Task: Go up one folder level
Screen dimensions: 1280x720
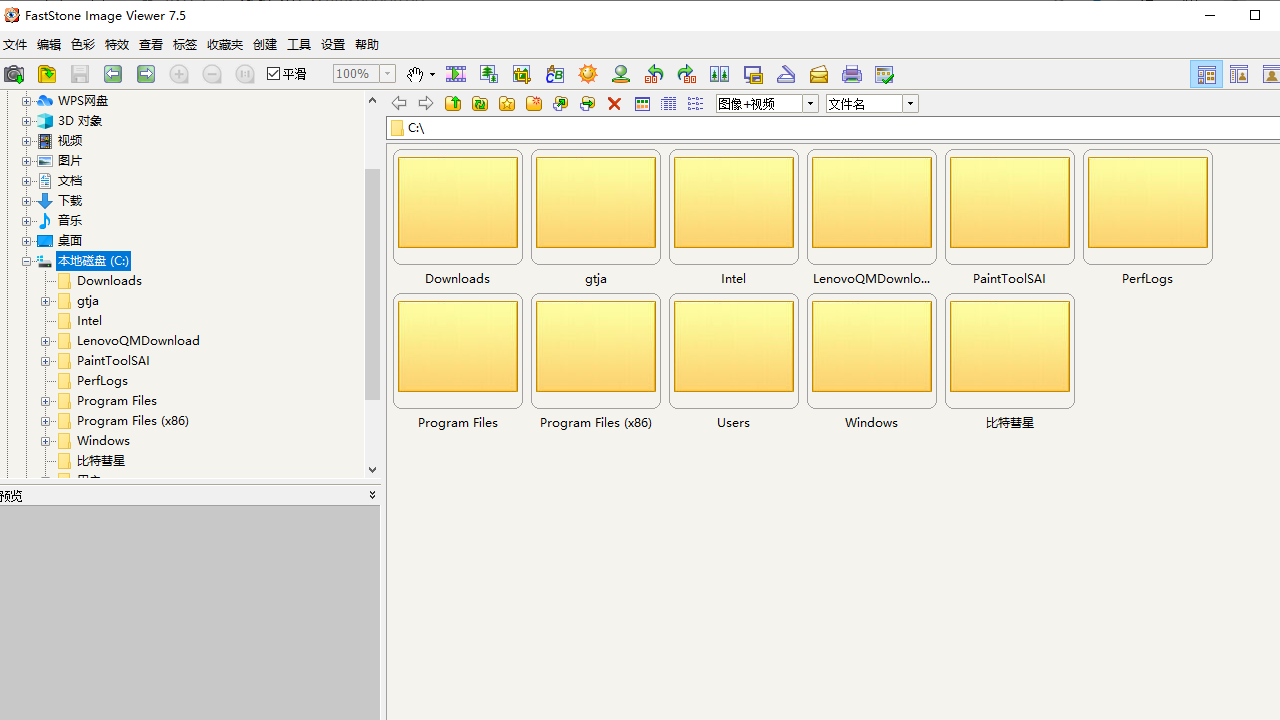Action: point(453,104)
